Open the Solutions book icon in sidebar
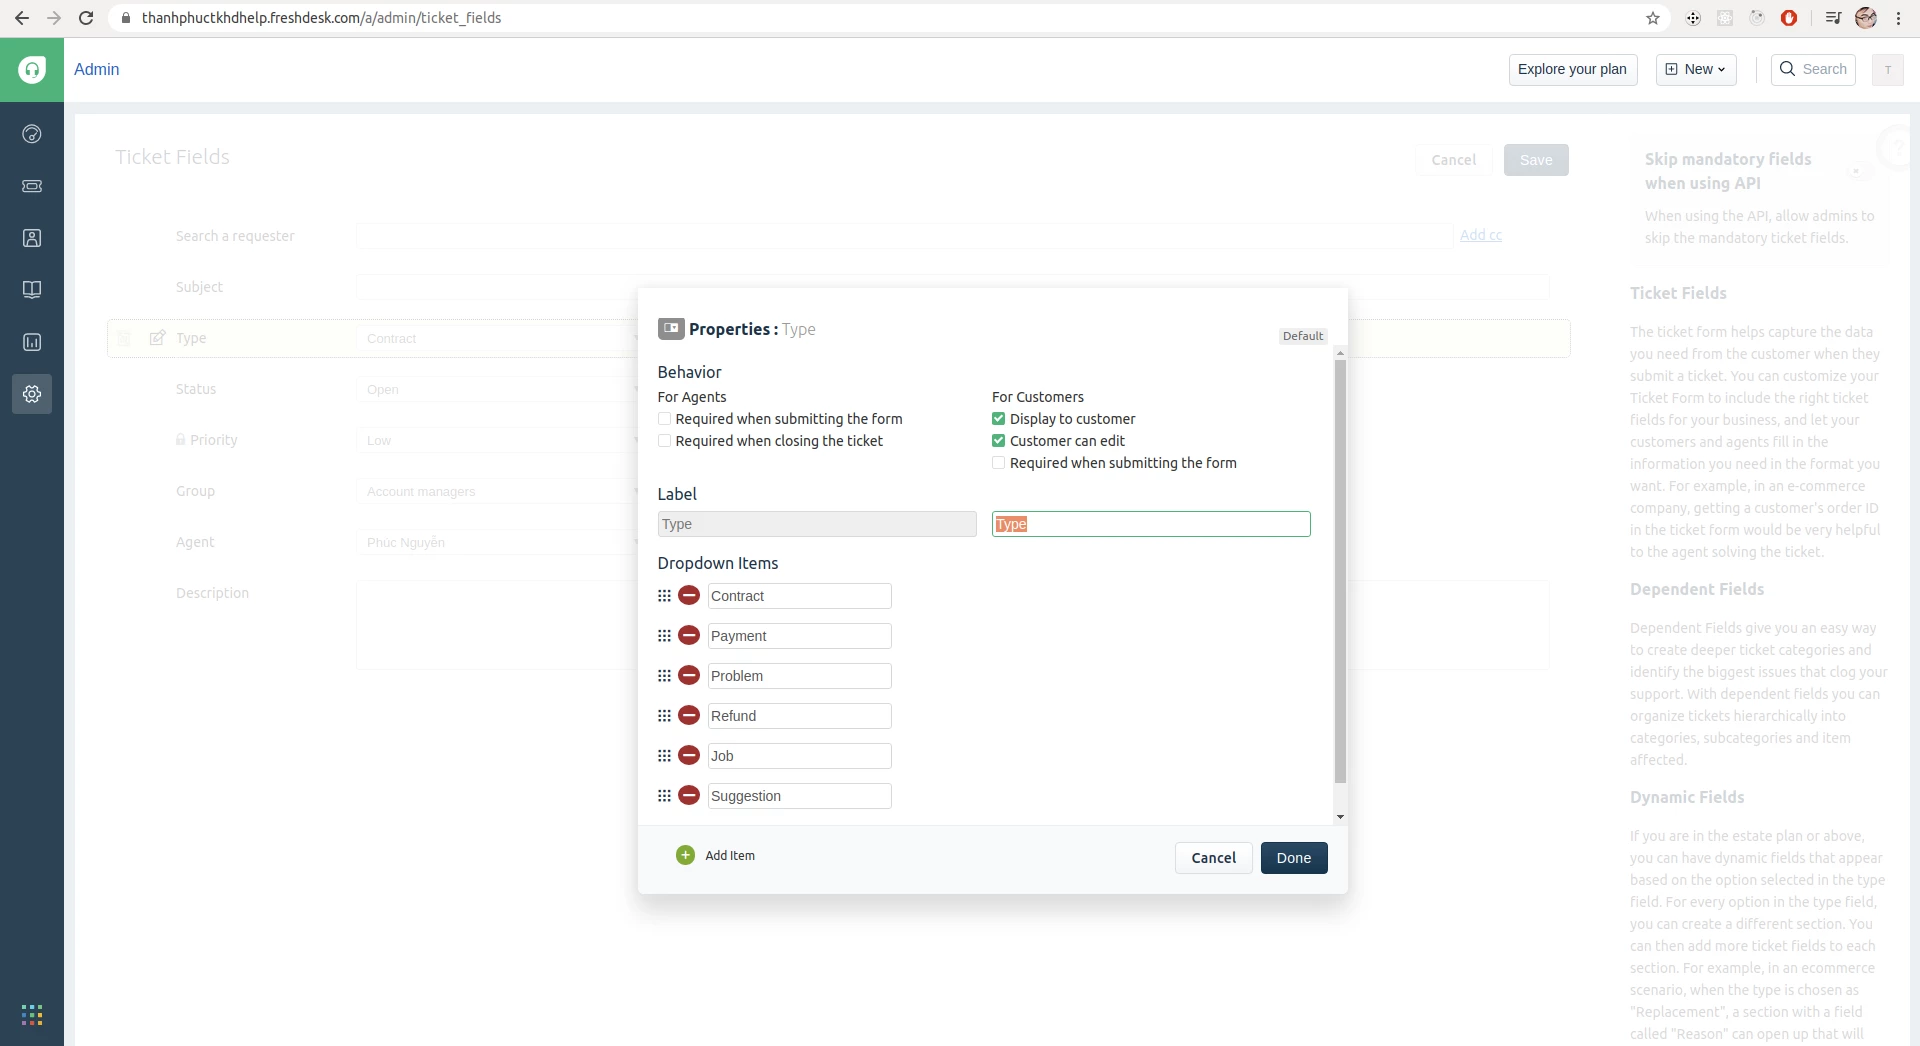1920x1046 pixels. [32, 290]
